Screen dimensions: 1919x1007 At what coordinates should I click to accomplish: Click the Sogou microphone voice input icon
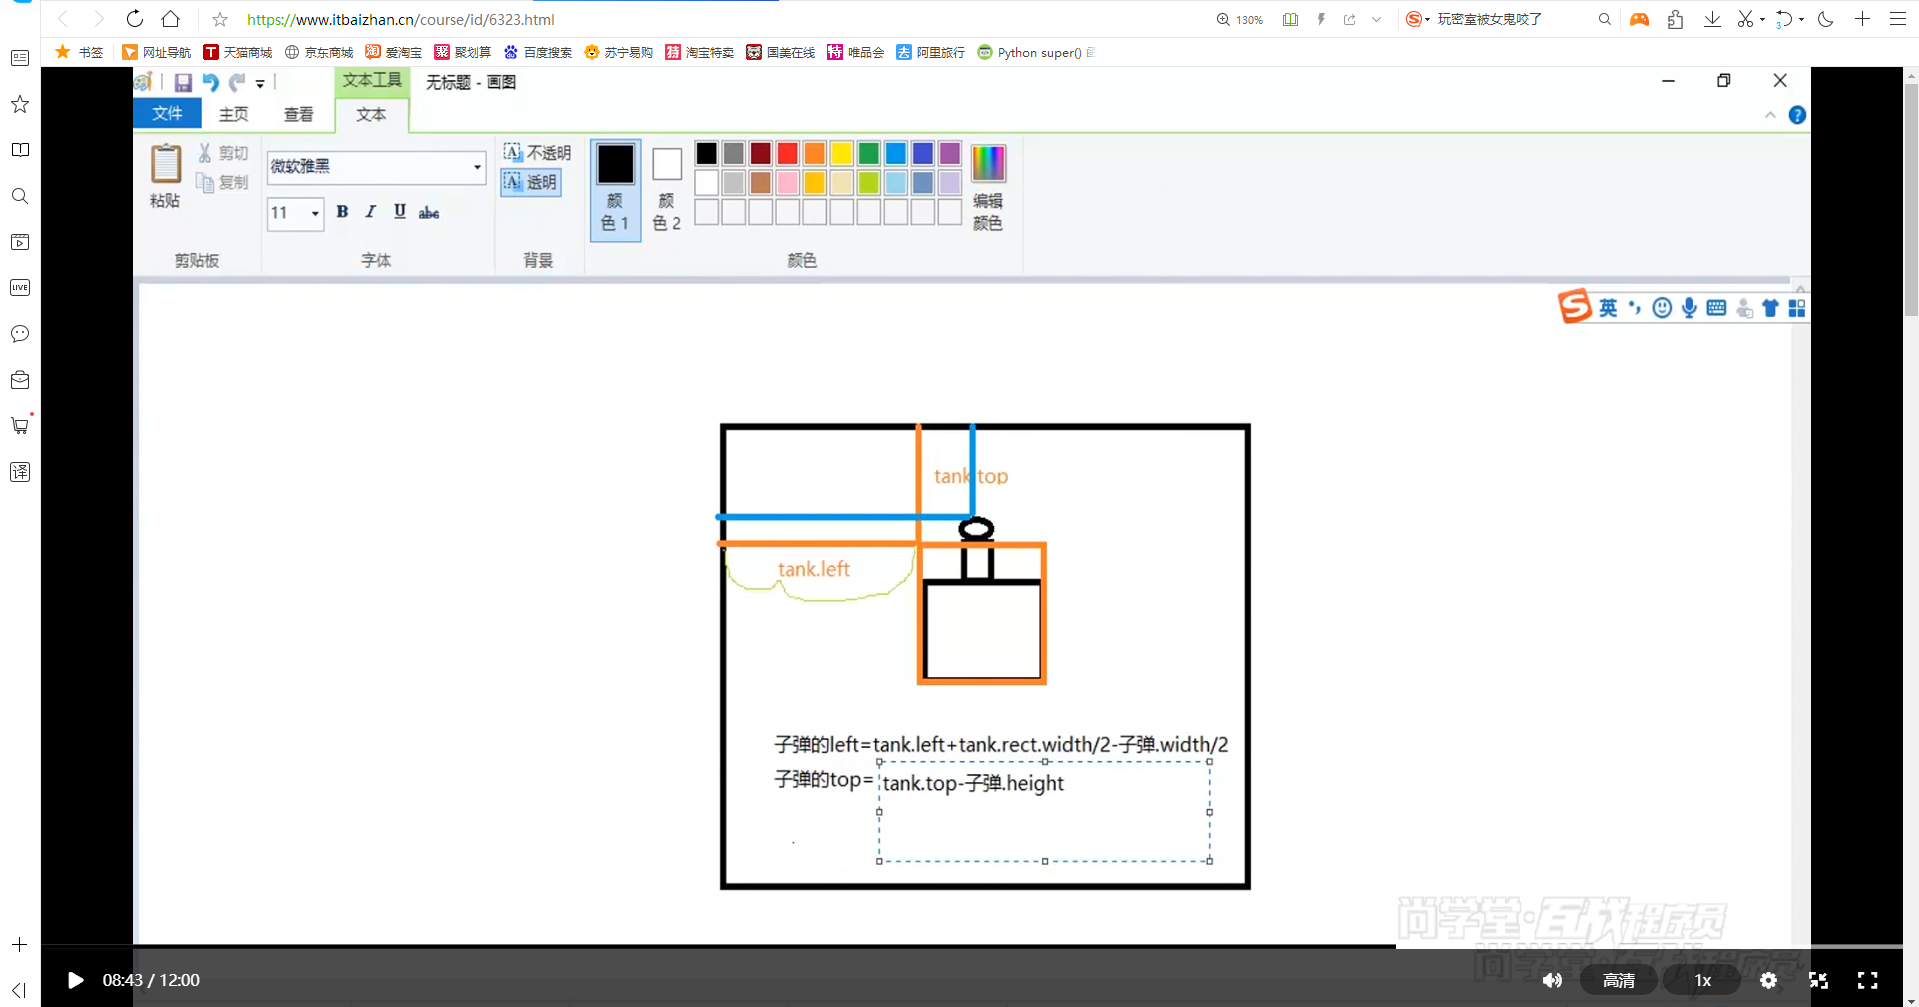(x=1689, y=308)
